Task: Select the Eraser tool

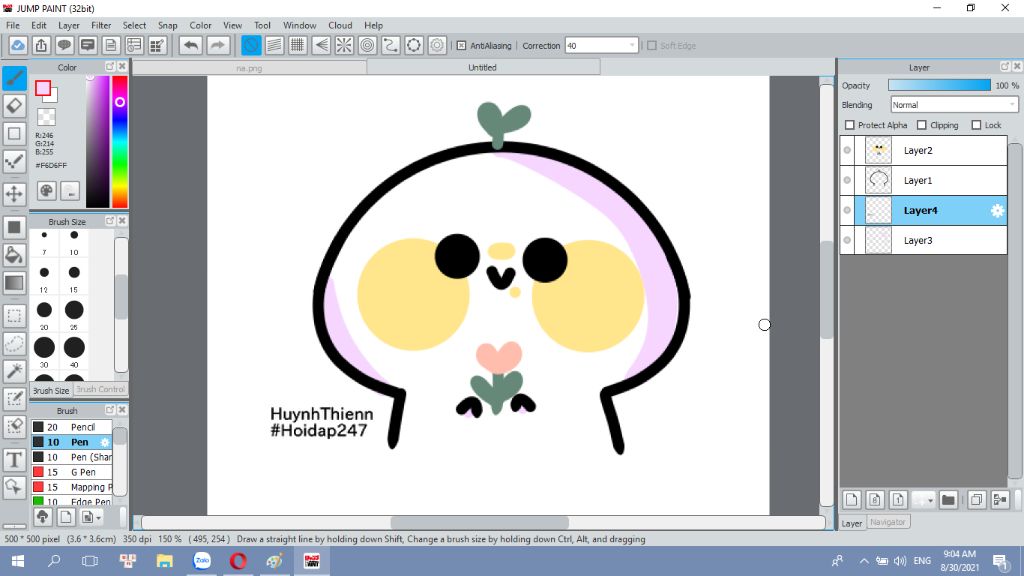Action: coord(14,106)
